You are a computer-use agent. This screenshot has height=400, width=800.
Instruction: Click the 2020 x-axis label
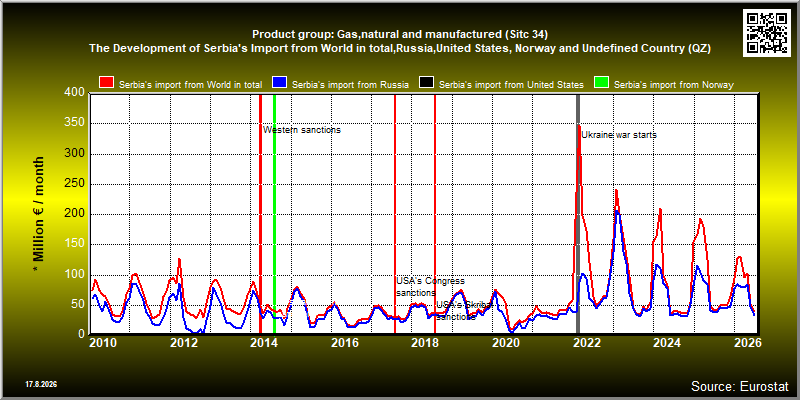[507, 343]
